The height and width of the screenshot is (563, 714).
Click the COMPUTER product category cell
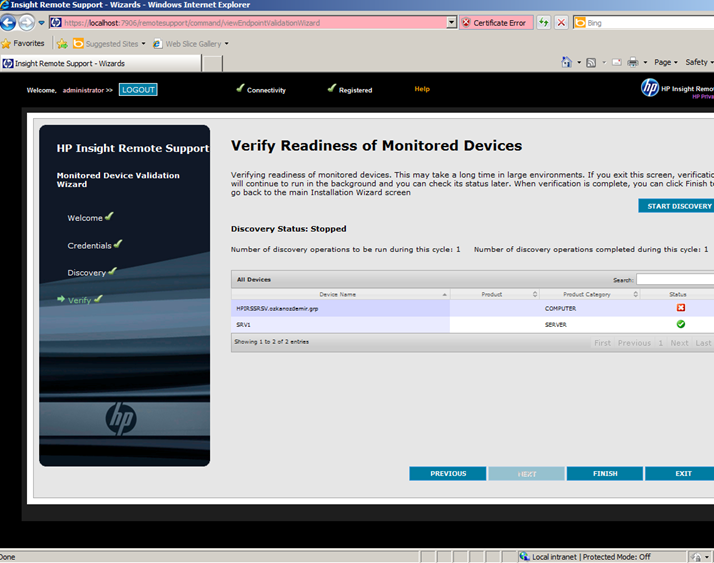coord(560,308)
